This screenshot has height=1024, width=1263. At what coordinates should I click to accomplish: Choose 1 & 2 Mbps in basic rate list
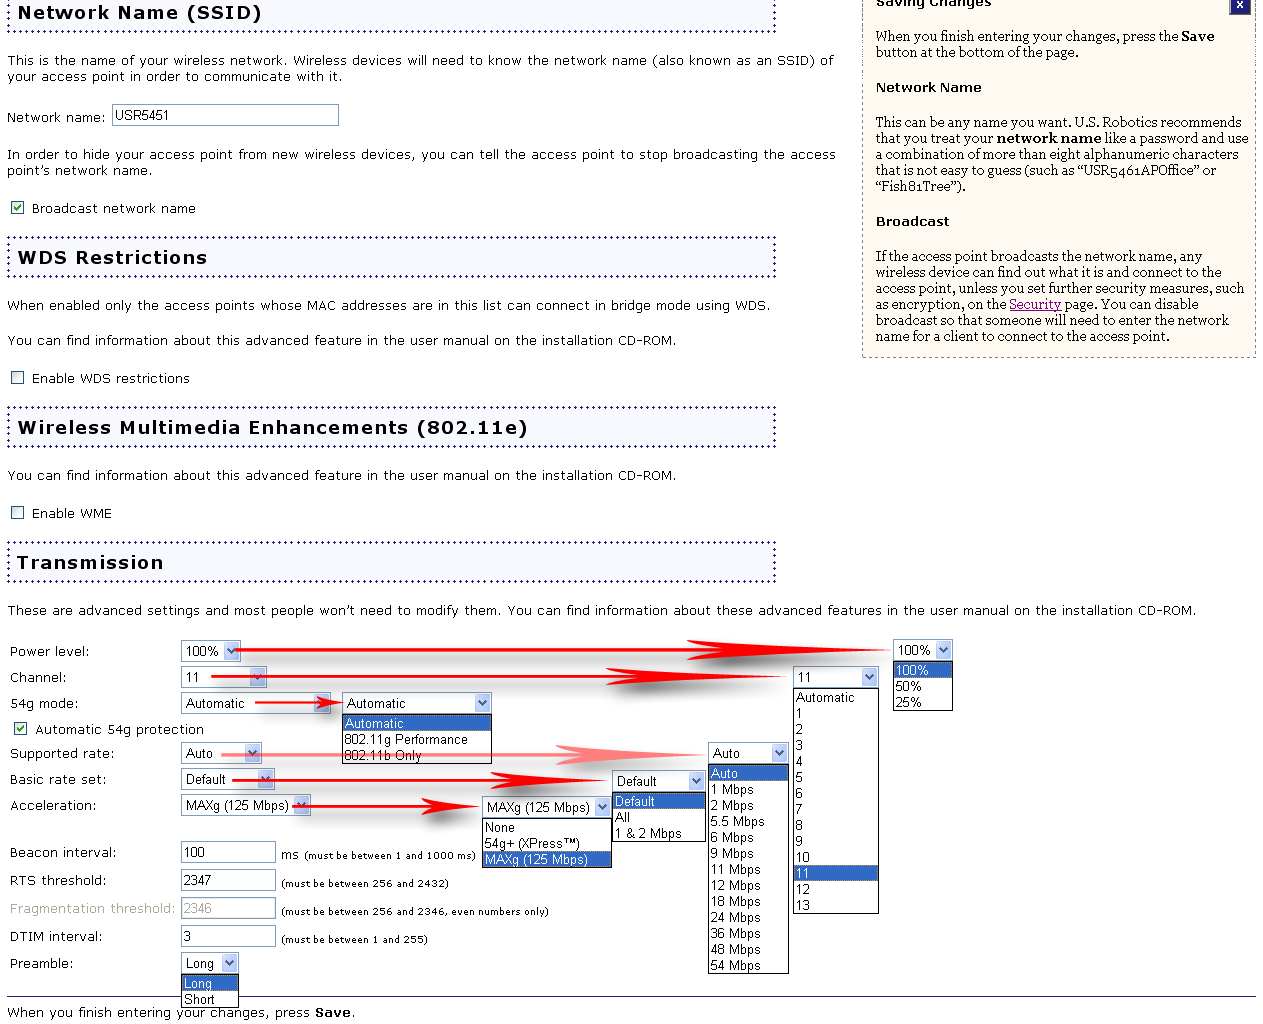659,833
